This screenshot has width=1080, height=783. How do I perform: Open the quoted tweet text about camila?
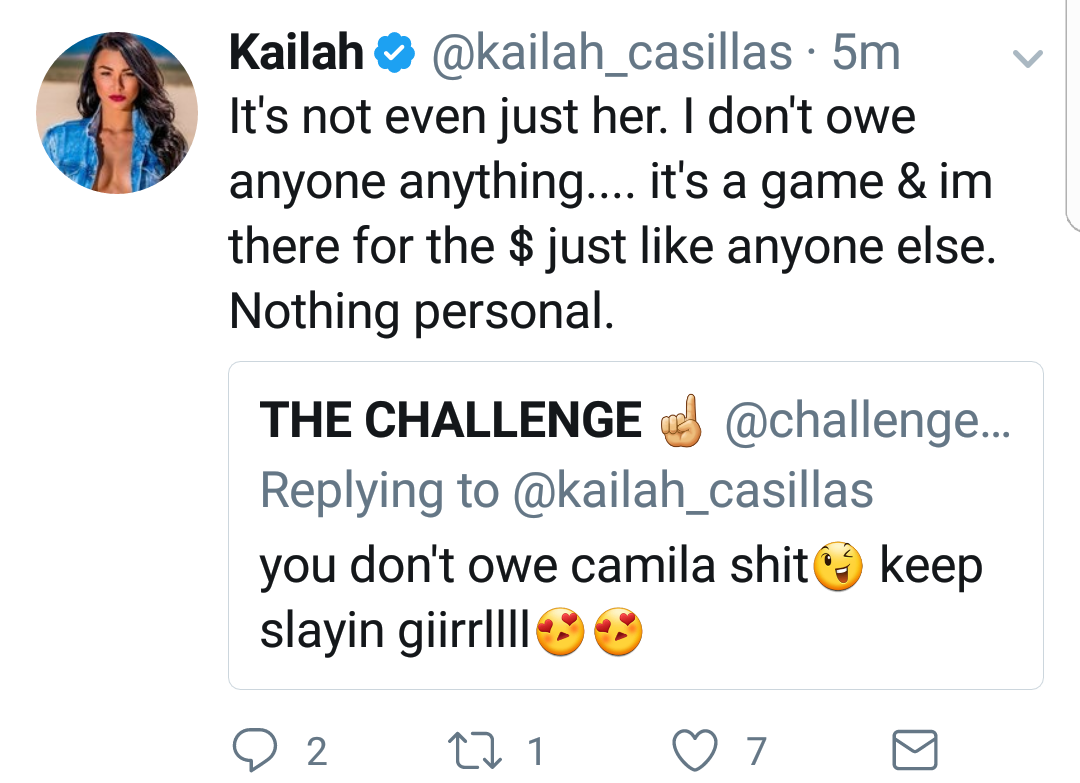click(621, 597)
